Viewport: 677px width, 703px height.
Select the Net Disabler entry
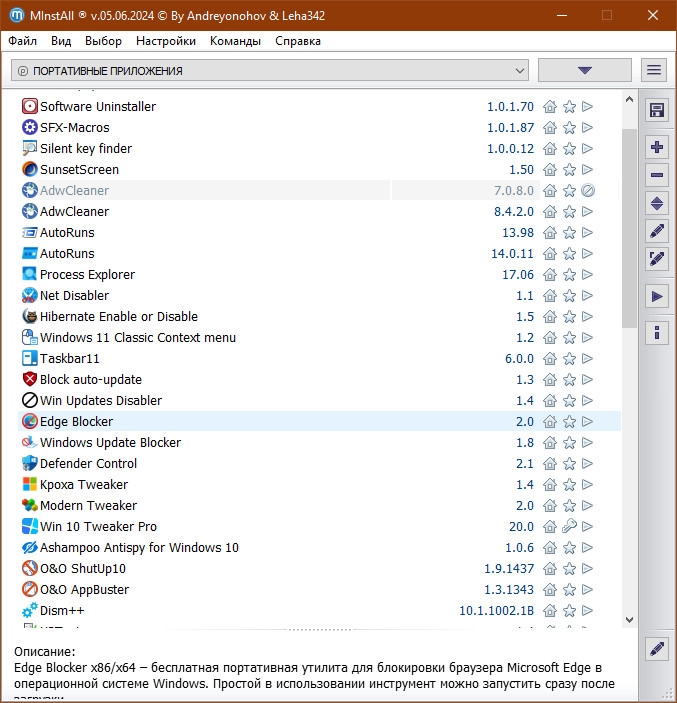(319, 295)
